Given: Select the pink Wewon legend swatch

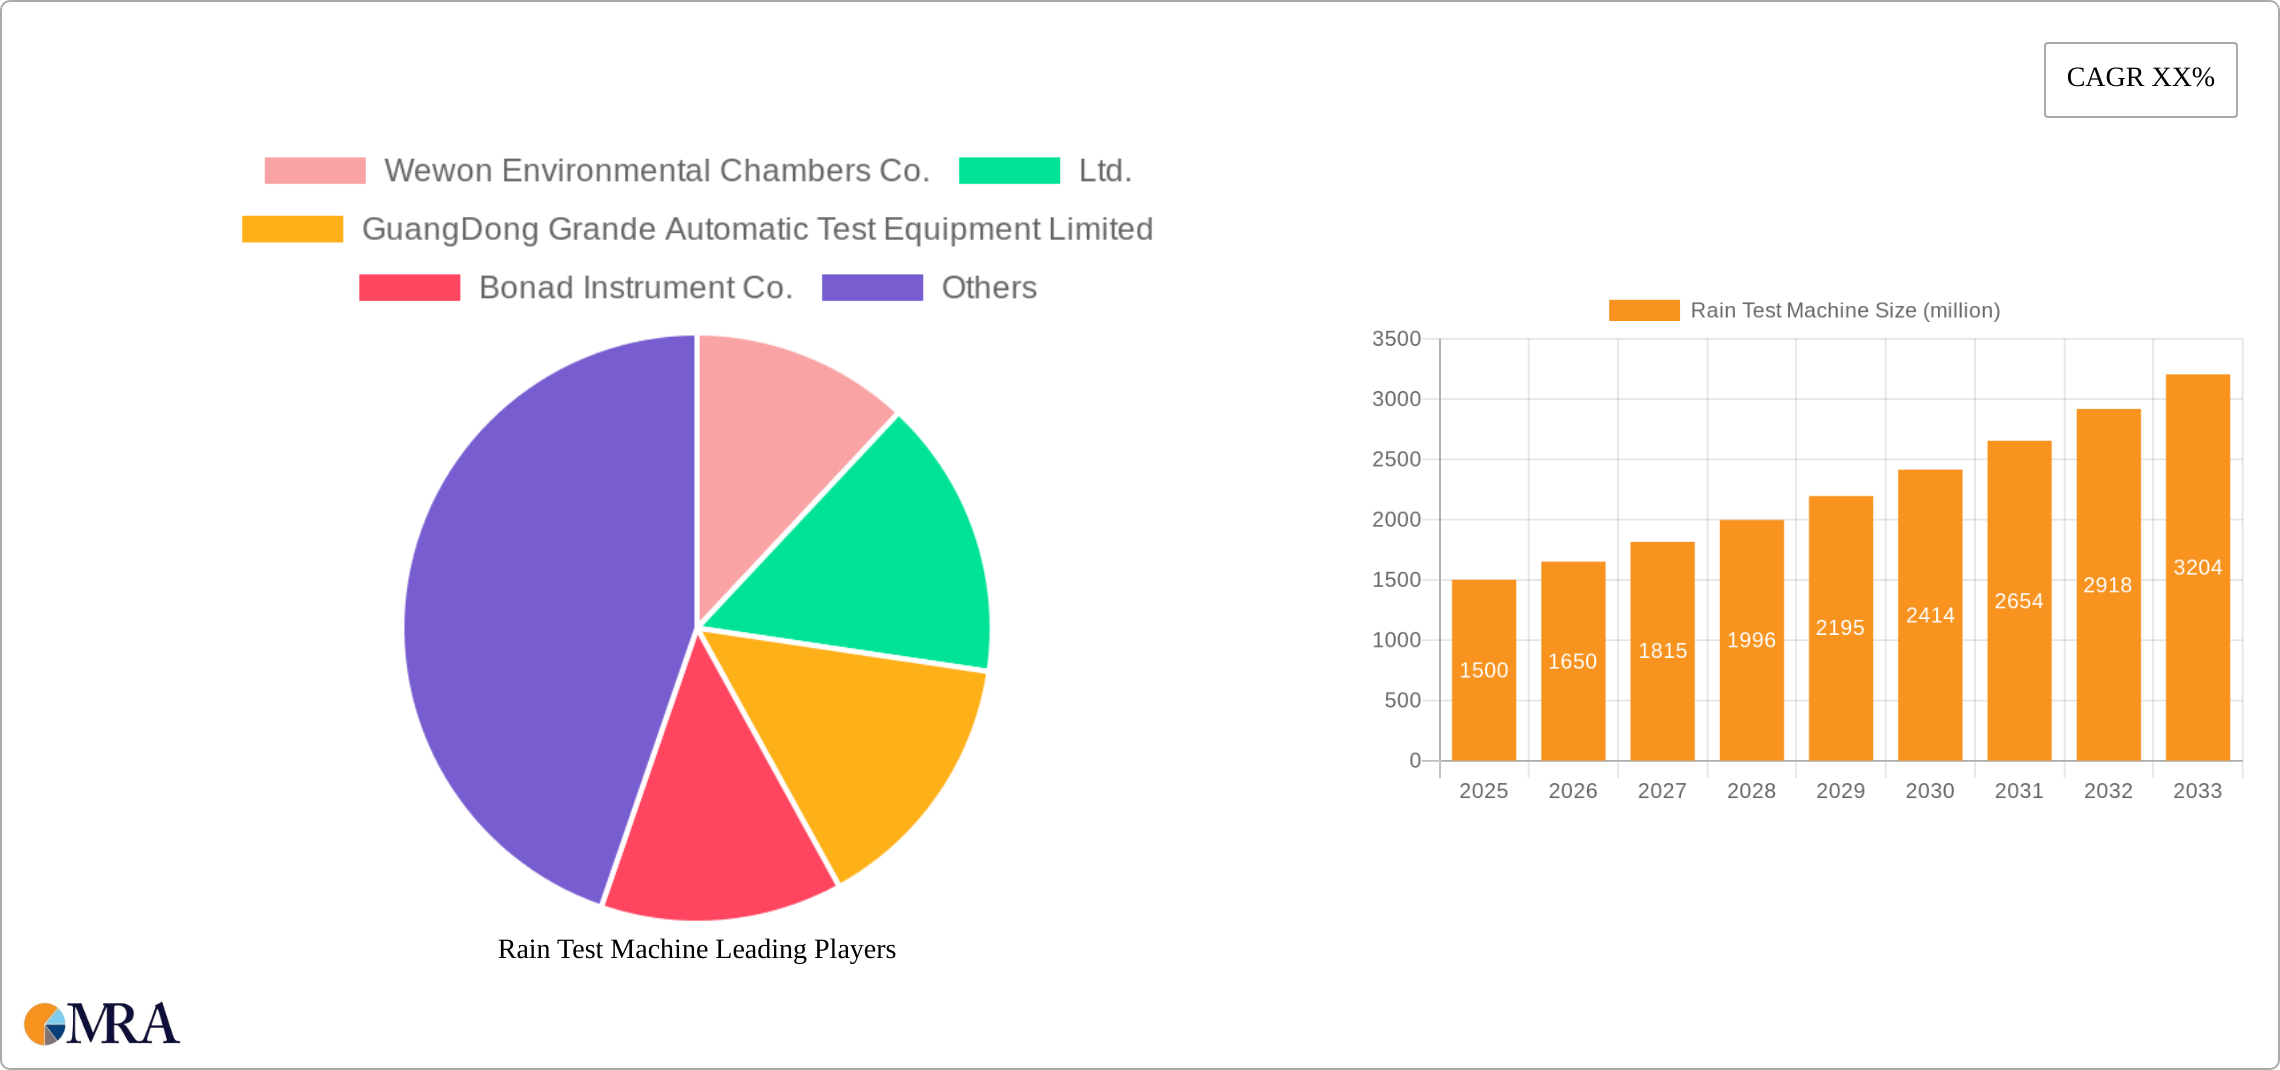Looking at the screenshot, I should pyautogui.click(x=315, y=170).
